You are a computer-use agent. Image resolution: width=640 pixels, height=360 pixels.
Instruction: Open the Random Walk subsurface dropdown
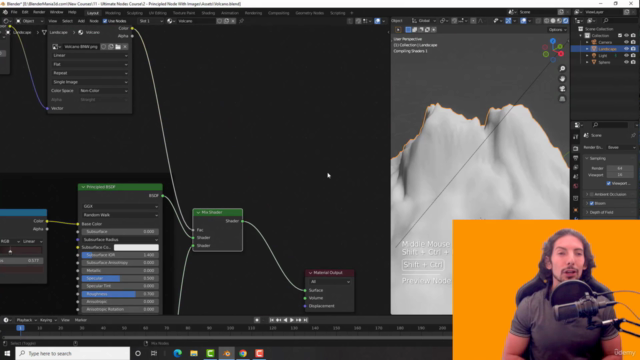tap(120, 215)
